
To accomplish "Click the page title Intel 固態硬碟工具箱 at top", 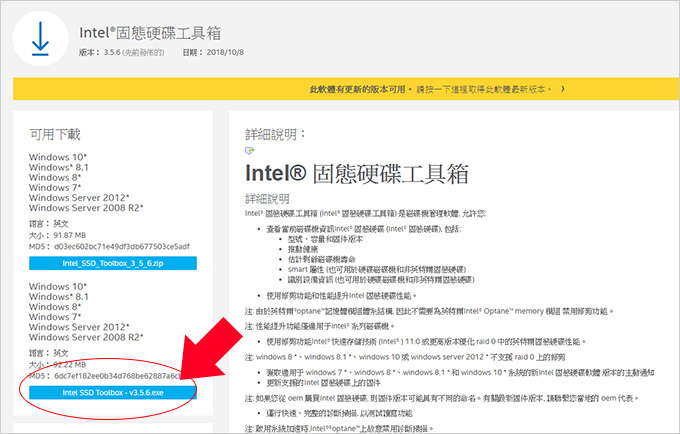I will tap(150, 33).
